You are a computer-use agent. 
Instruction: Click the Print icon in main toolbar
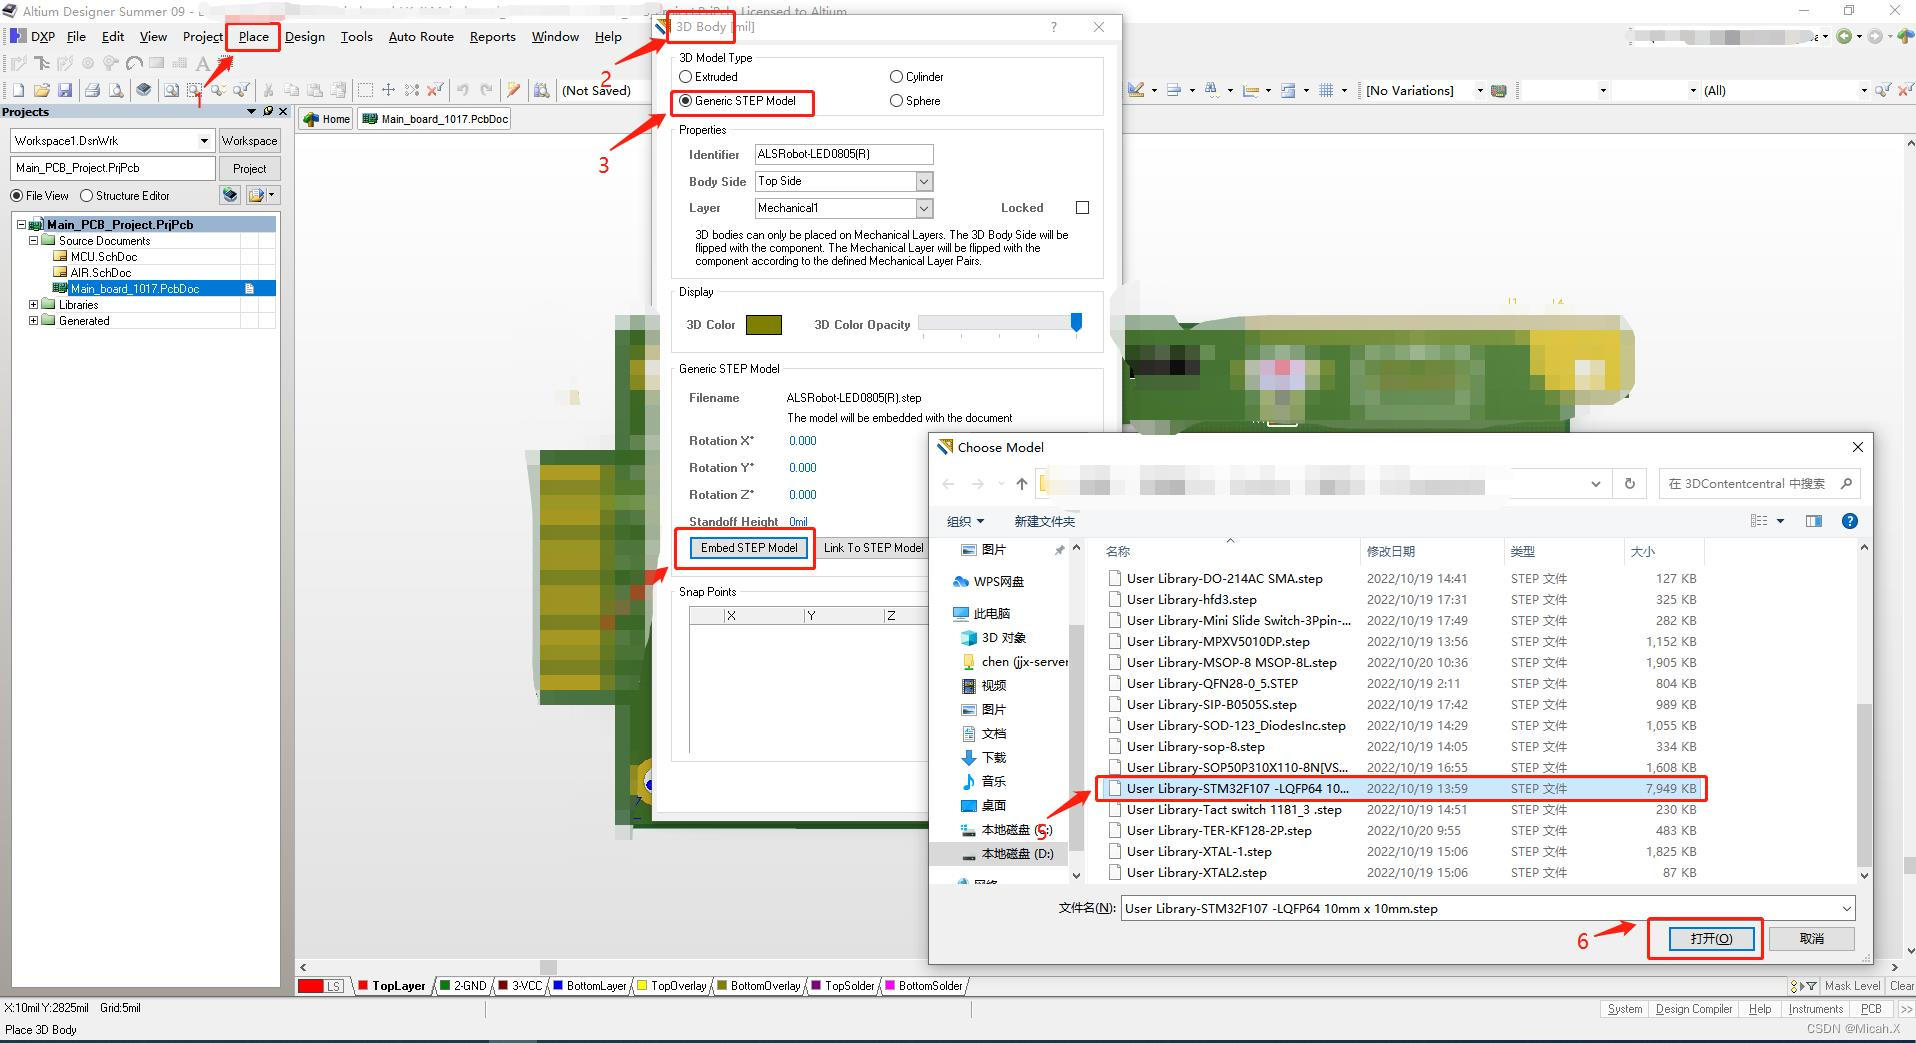coord(92,90)
